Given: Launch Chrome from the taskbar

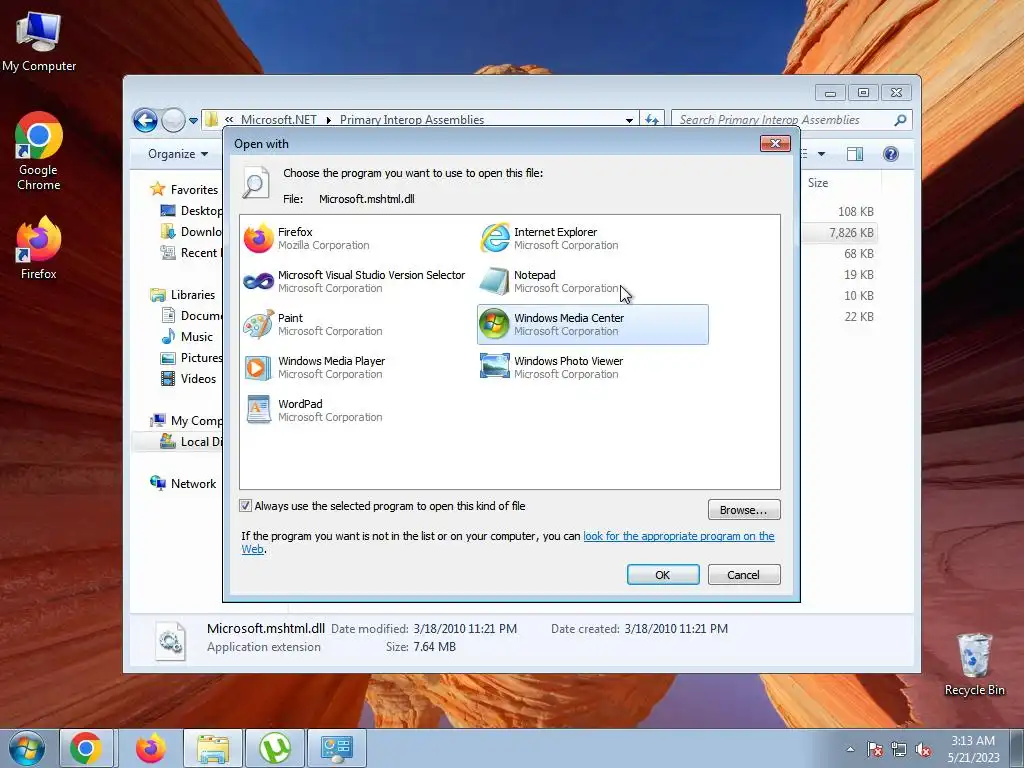Looking at the screenshot, I should (x=86, y=748).
